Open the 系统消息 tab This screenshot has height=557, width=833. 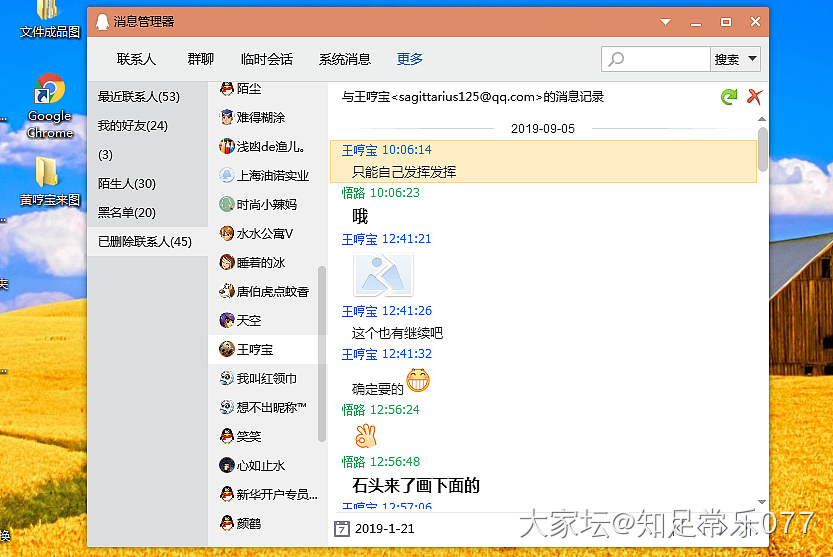[x=345, y=59]
